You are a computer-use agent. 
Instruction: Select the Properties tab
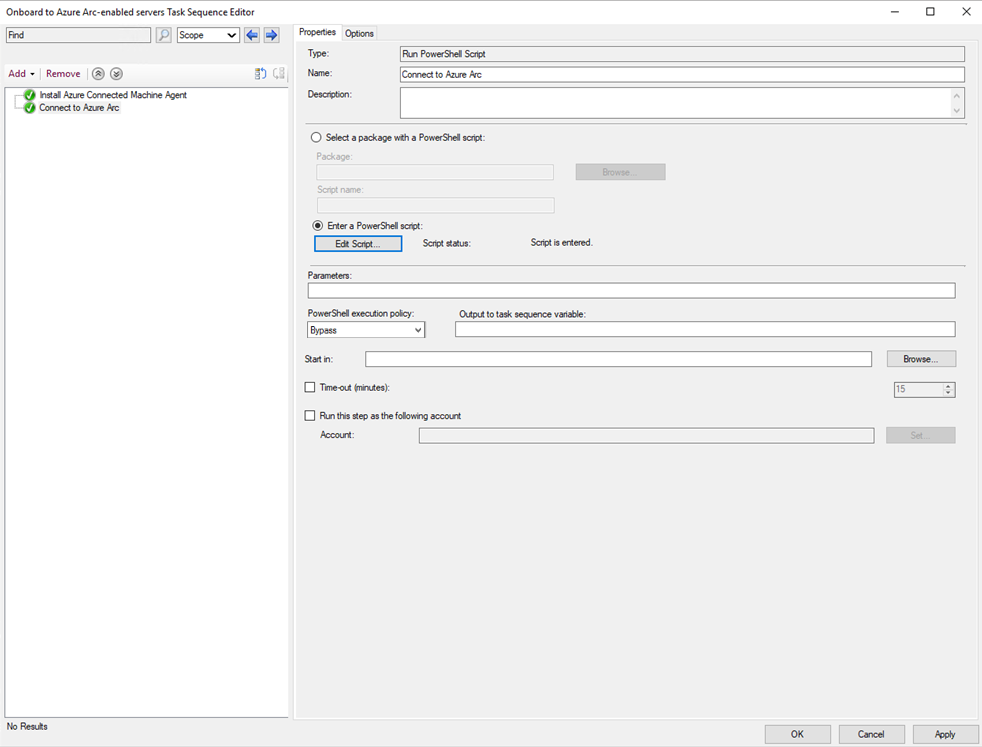(x=317, y=32)
